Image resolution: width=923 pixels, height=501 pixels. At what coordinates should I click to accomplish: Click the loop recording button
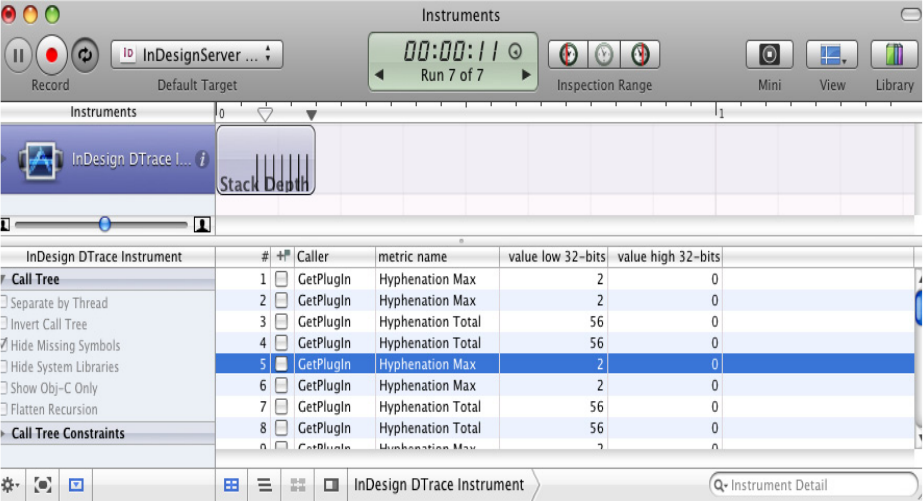coord(83,54)
